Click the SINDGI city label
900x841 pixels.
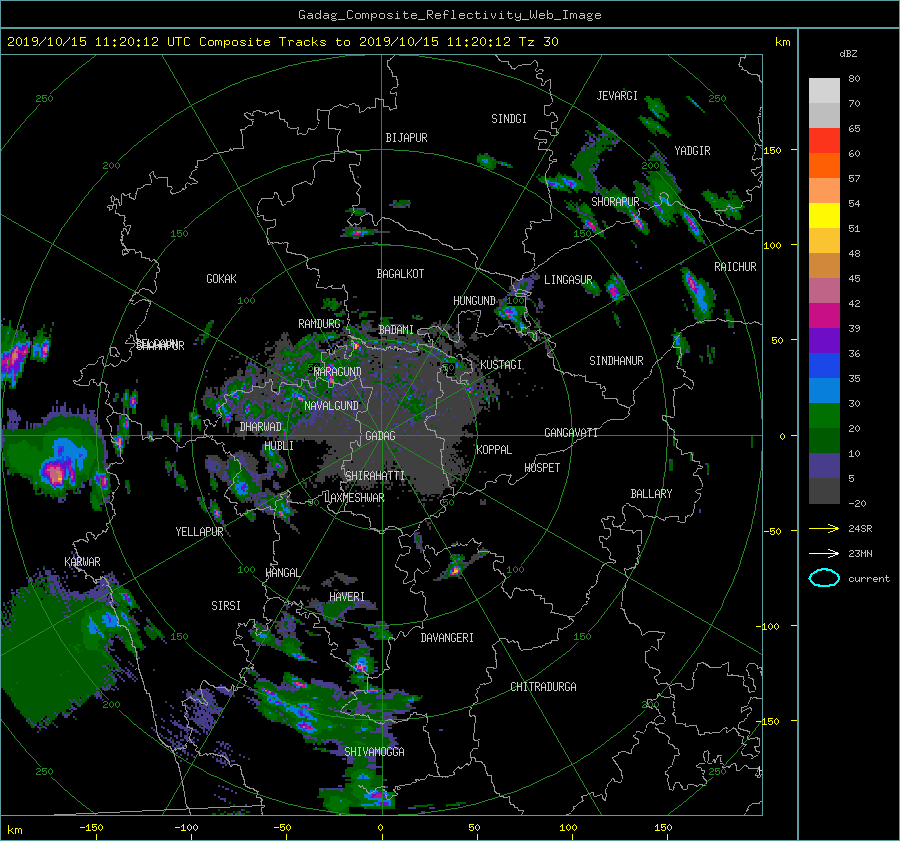coord(509,119)
